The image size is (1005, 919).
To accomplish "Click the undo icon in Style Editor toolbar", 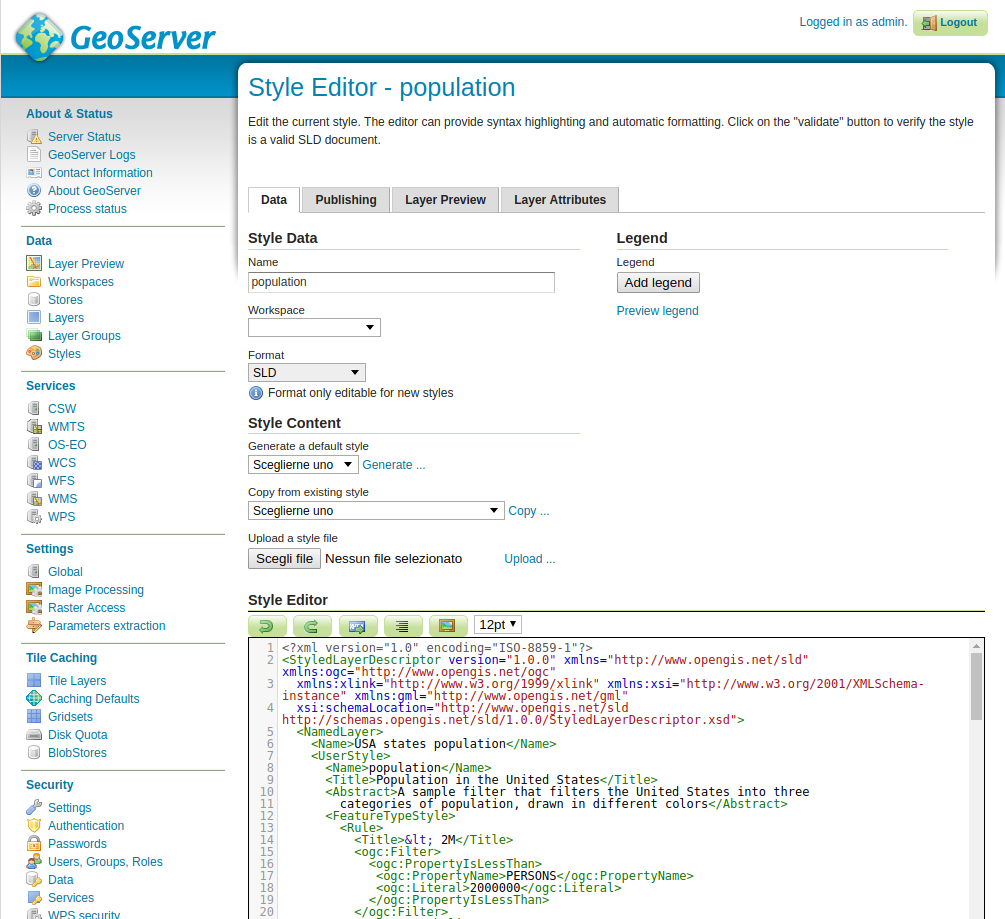I will tap(267, 625).
